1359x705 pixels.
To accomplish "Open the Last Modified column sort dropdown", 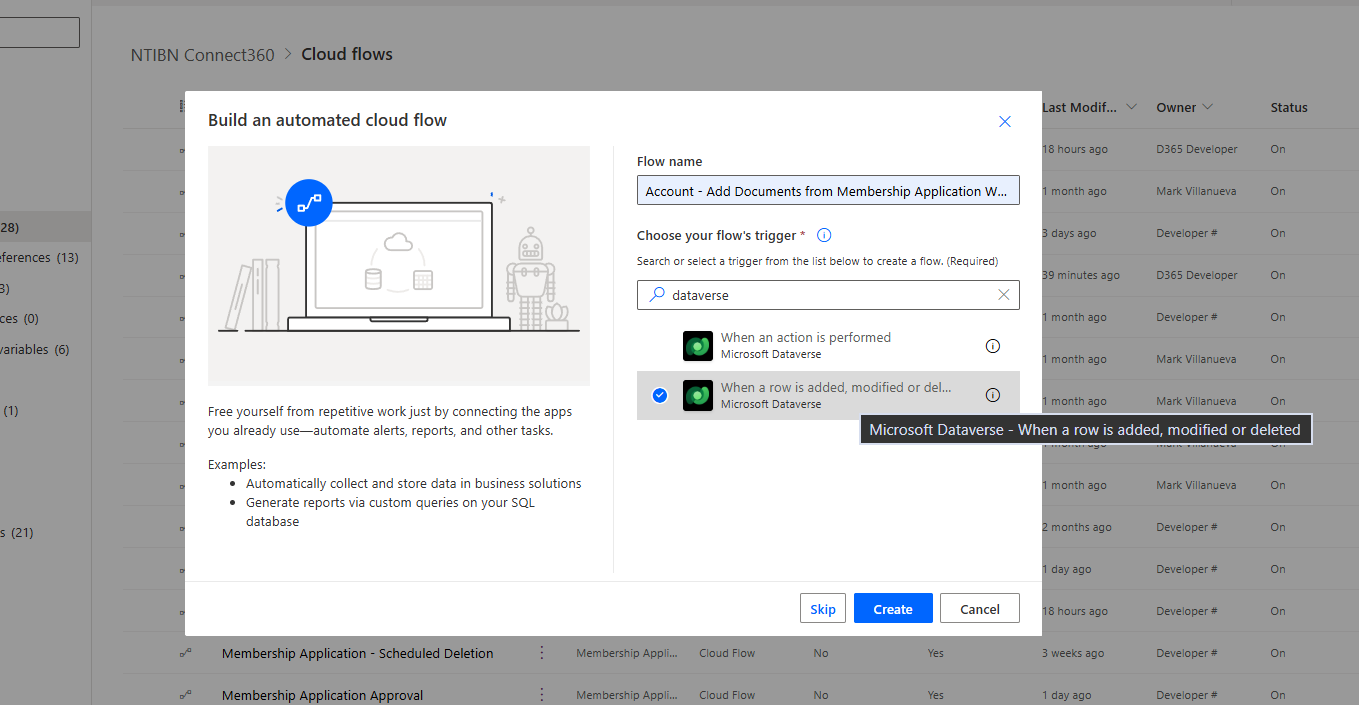I will pyautogui.click(x=1131, y=107).
